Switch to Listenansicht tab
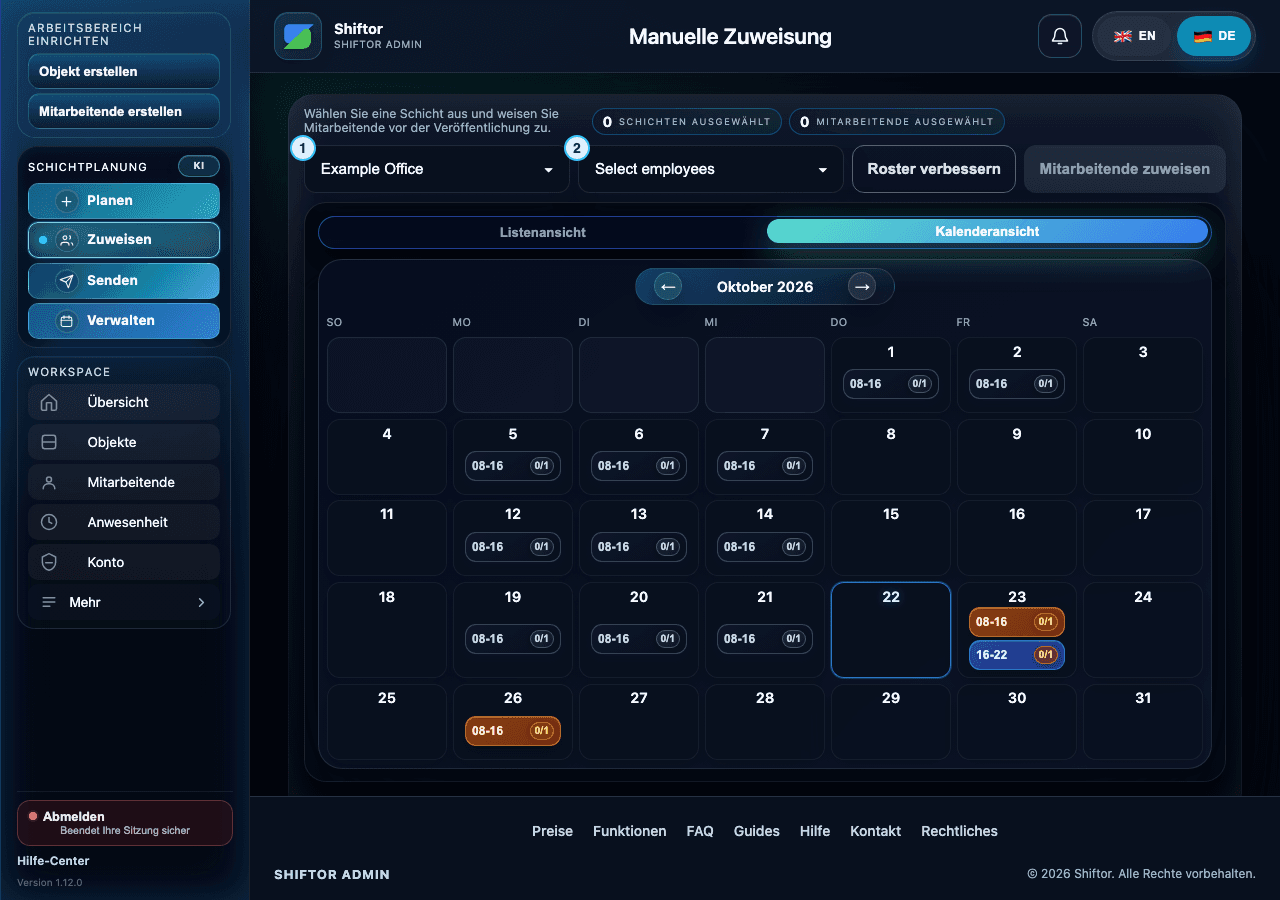 click(x=543, y=232)
